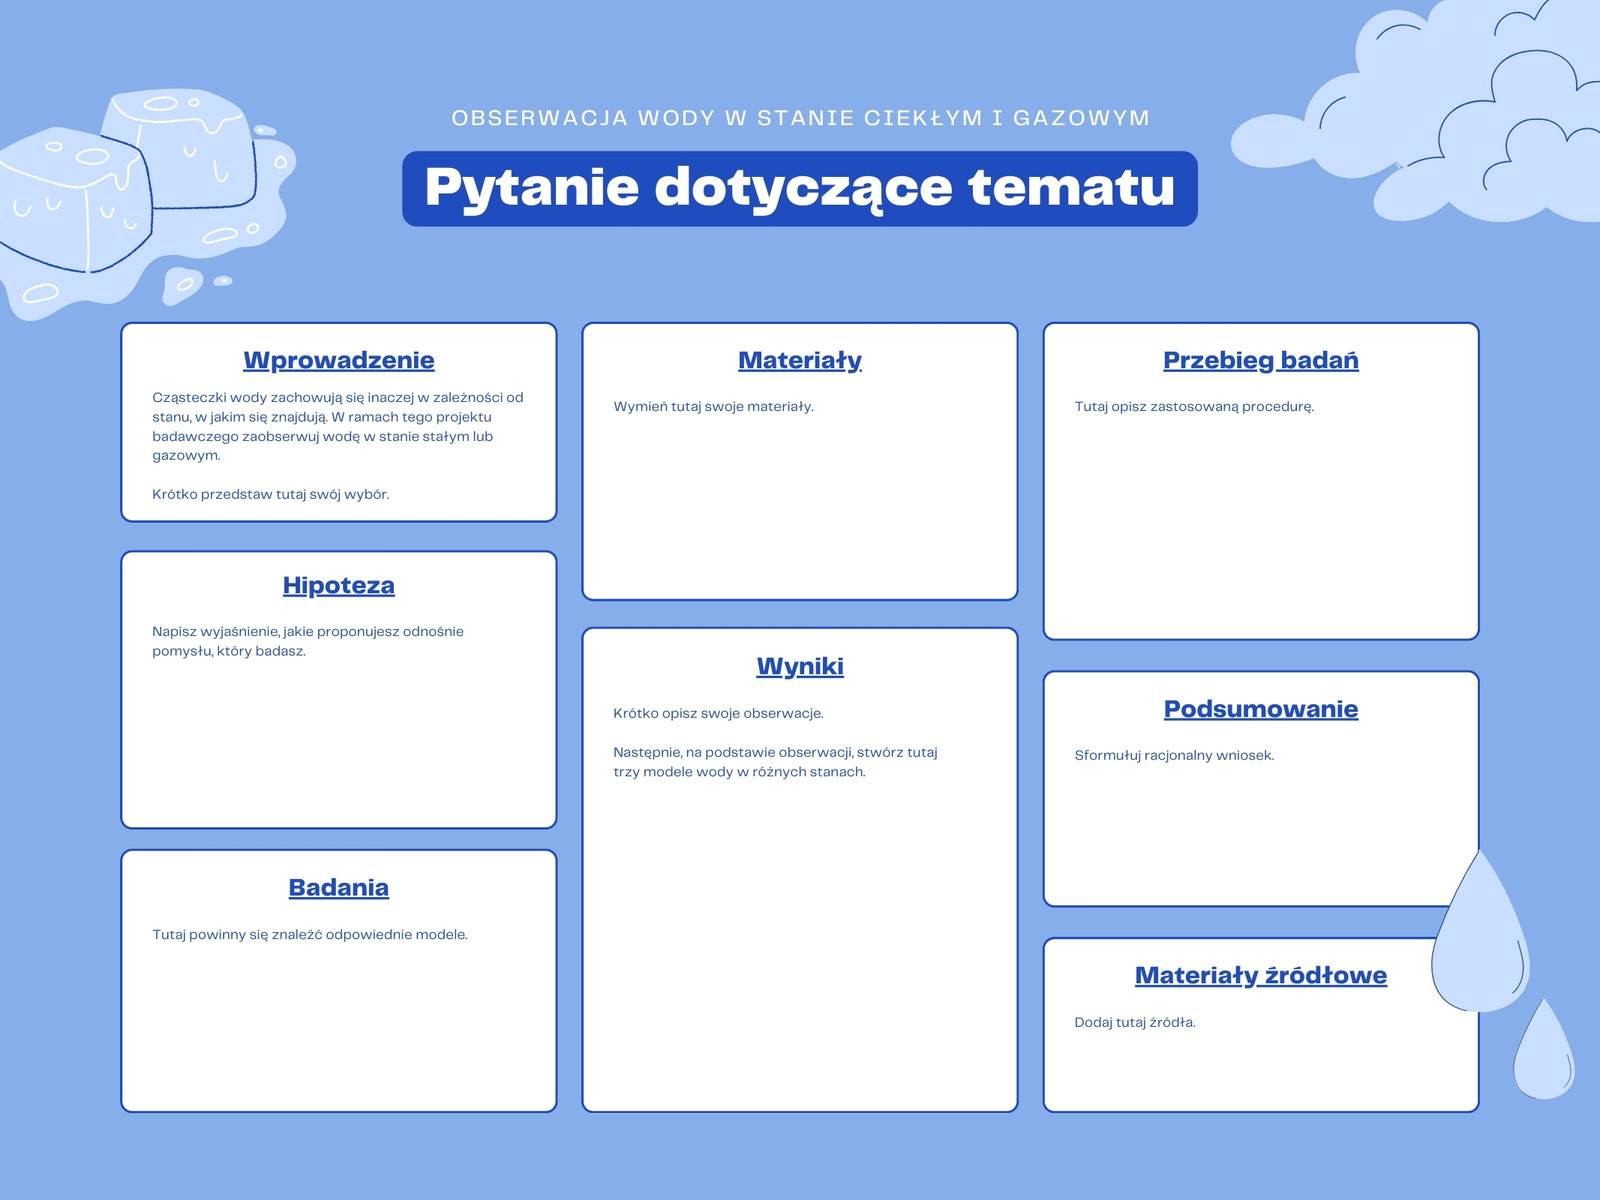The height and width of the screenshot is (1200, 1600).
Task: Click the 'Hipoteza' heading
Action: tap(339, 585)
